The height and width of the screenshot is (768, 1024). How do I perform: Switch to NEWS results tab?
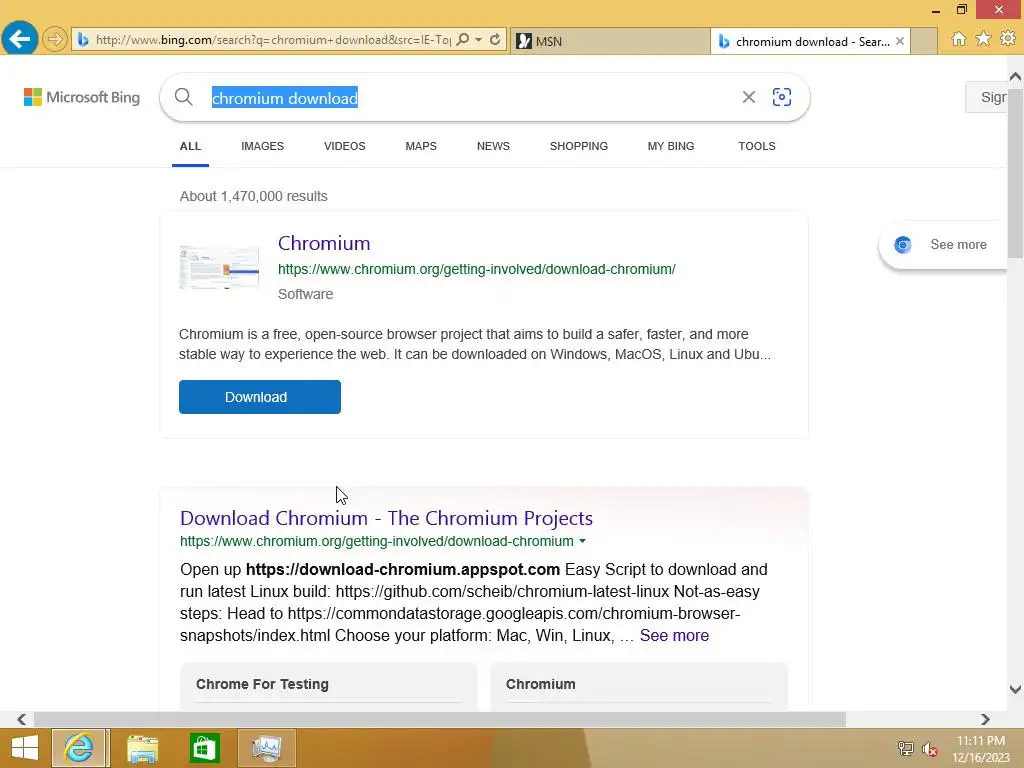tap(493, 146)
